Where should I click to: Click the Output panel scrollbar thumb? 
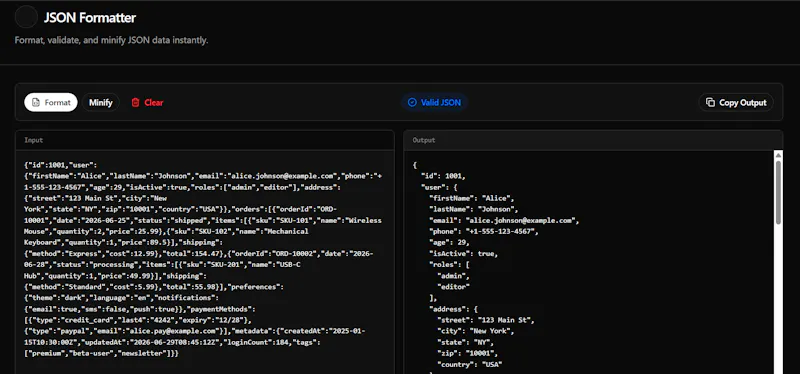pyautogui.click(x=778, y=192)
